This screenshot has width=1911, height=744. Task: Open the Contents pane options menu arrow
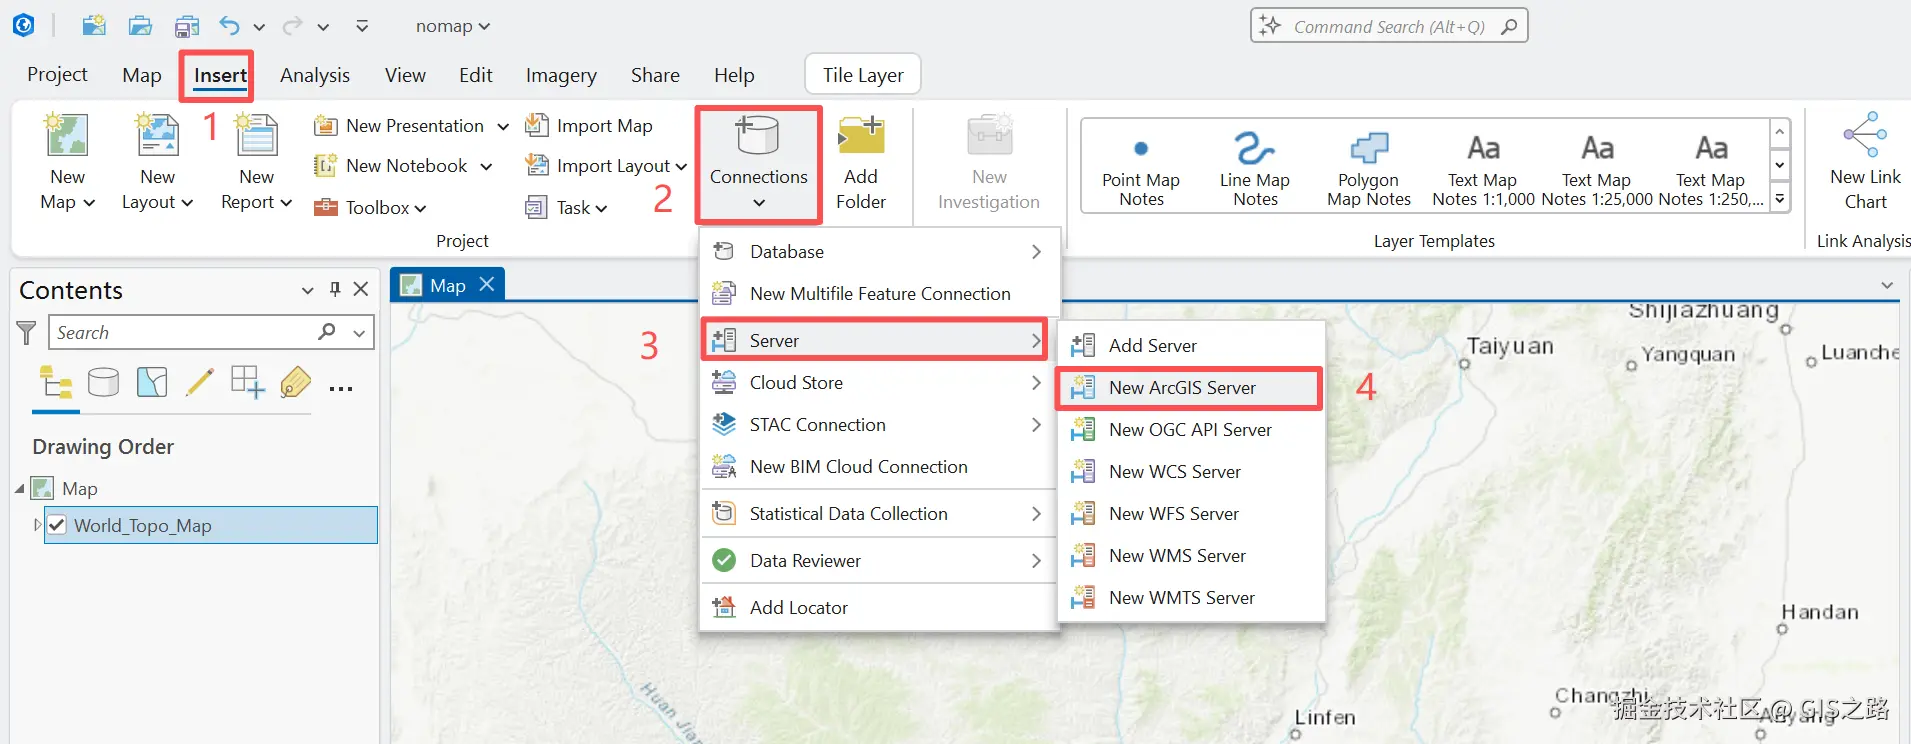pyautogui.click(x=307, y=290)
